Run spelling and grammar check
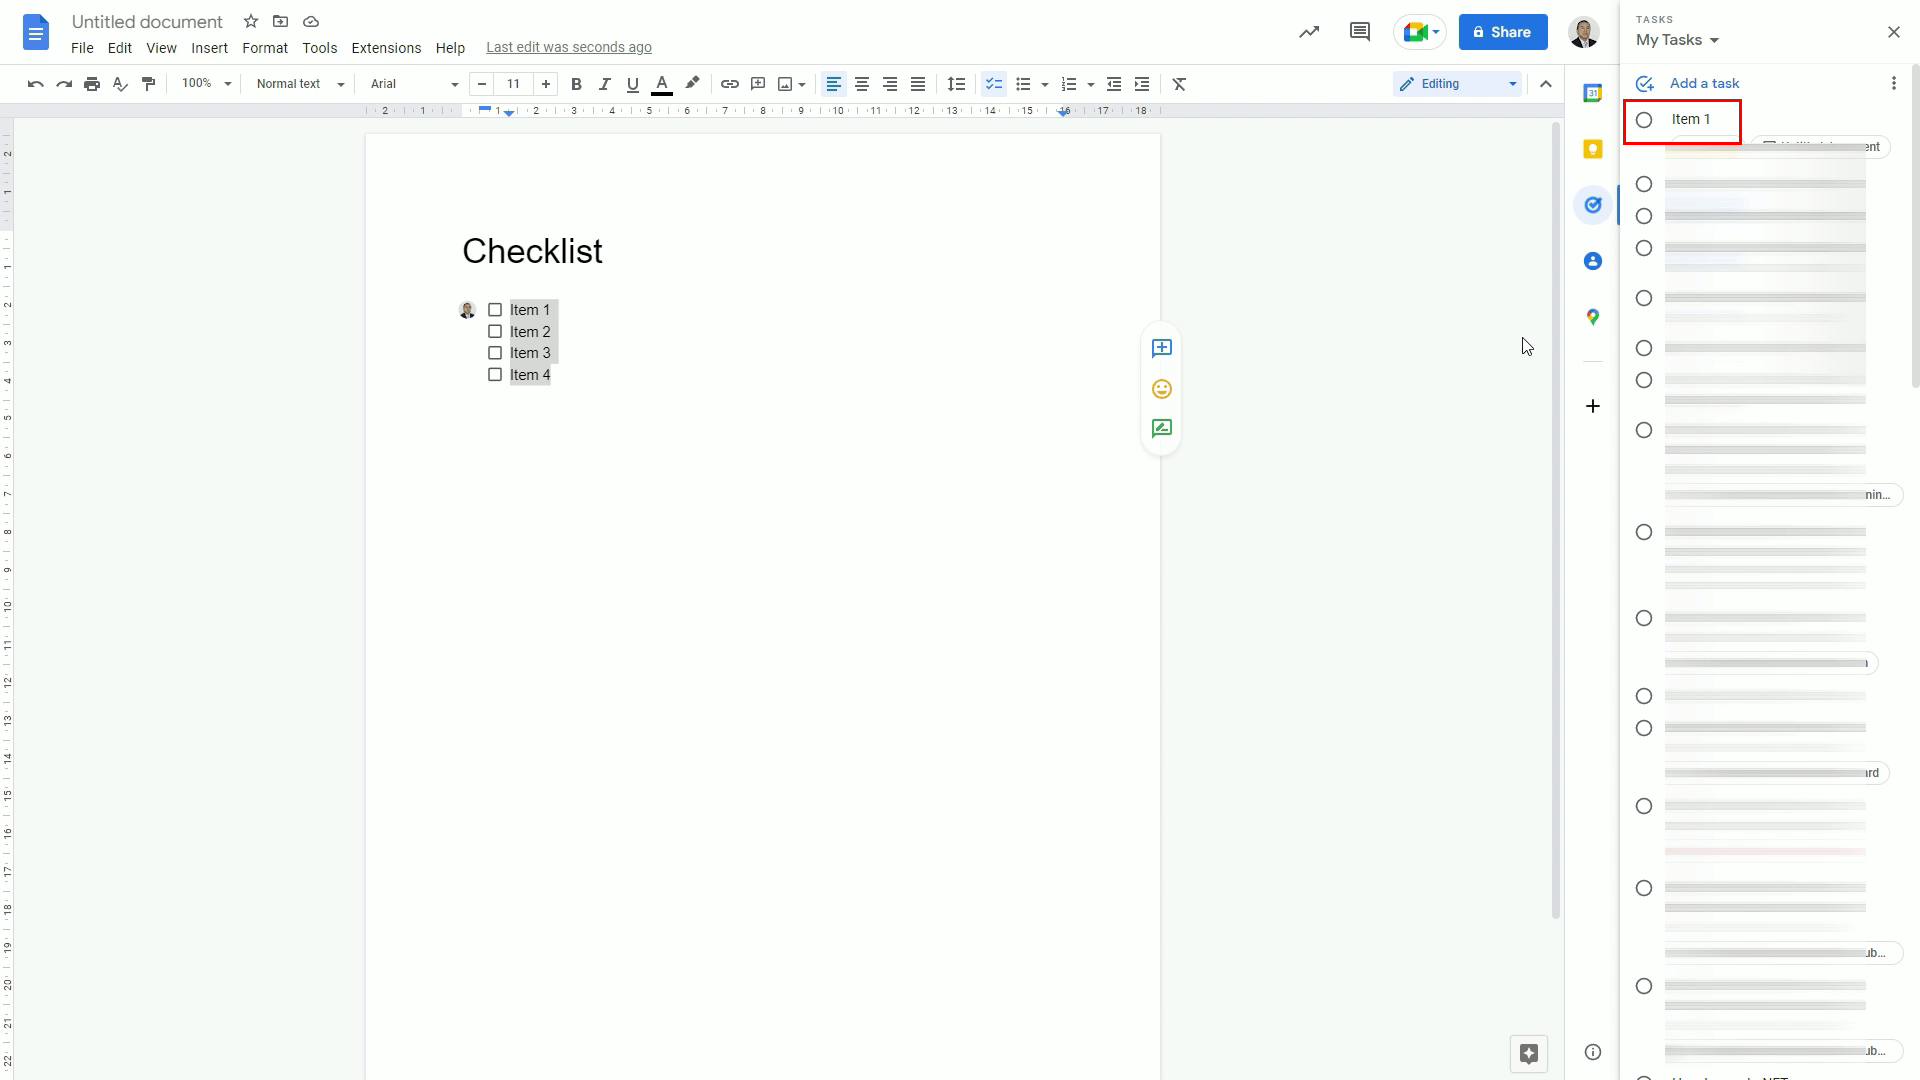The image size is (1920, 1080). click(119, 84)
